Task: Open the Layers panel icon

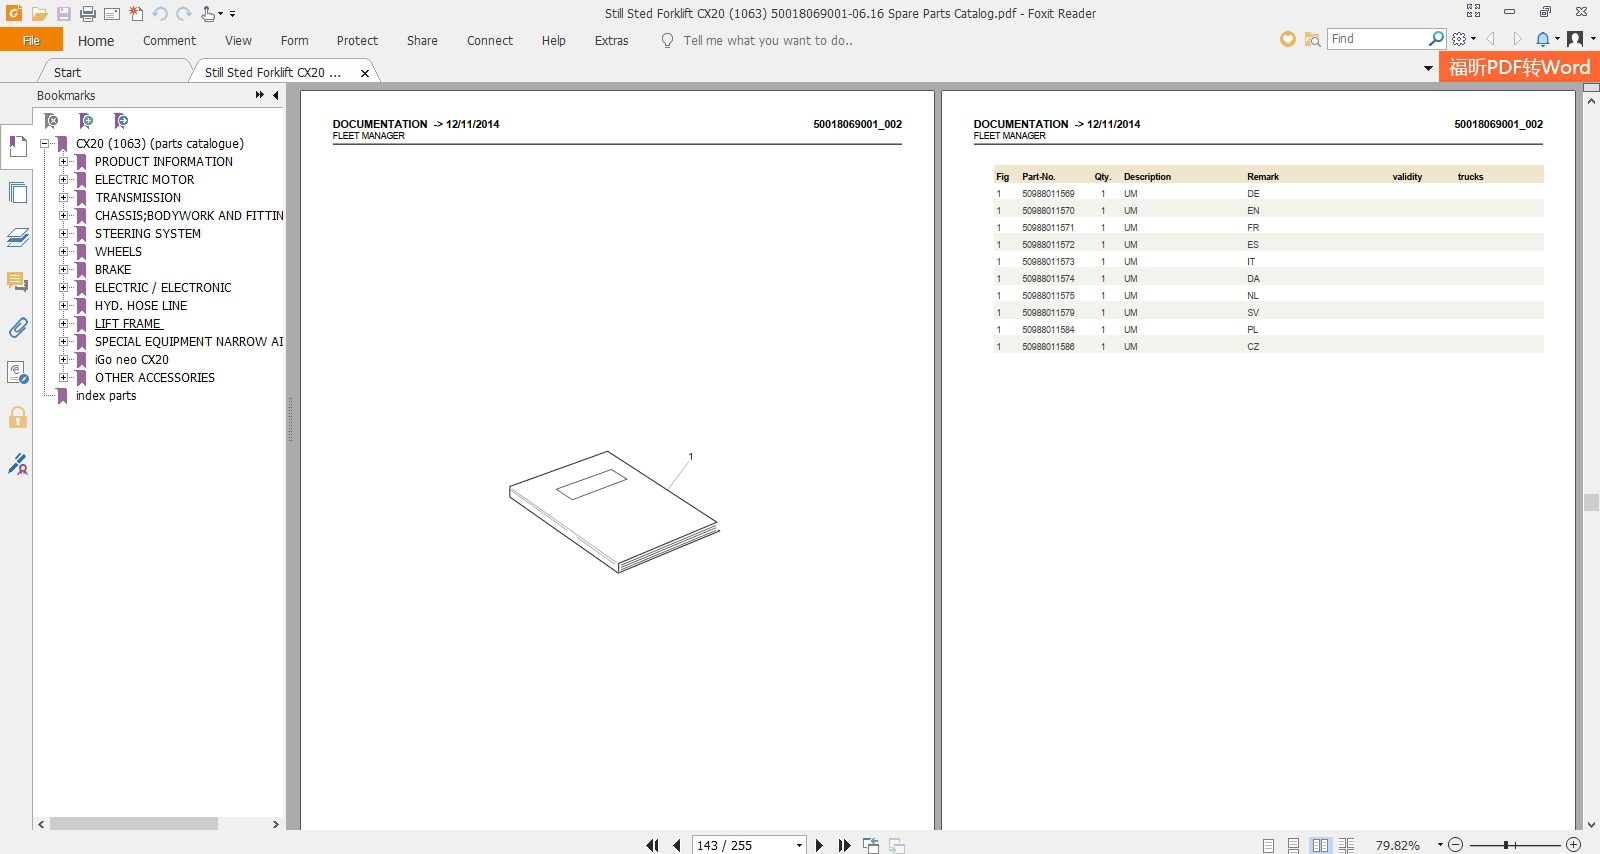Action: pyautogui.click(x=17, y=238)
